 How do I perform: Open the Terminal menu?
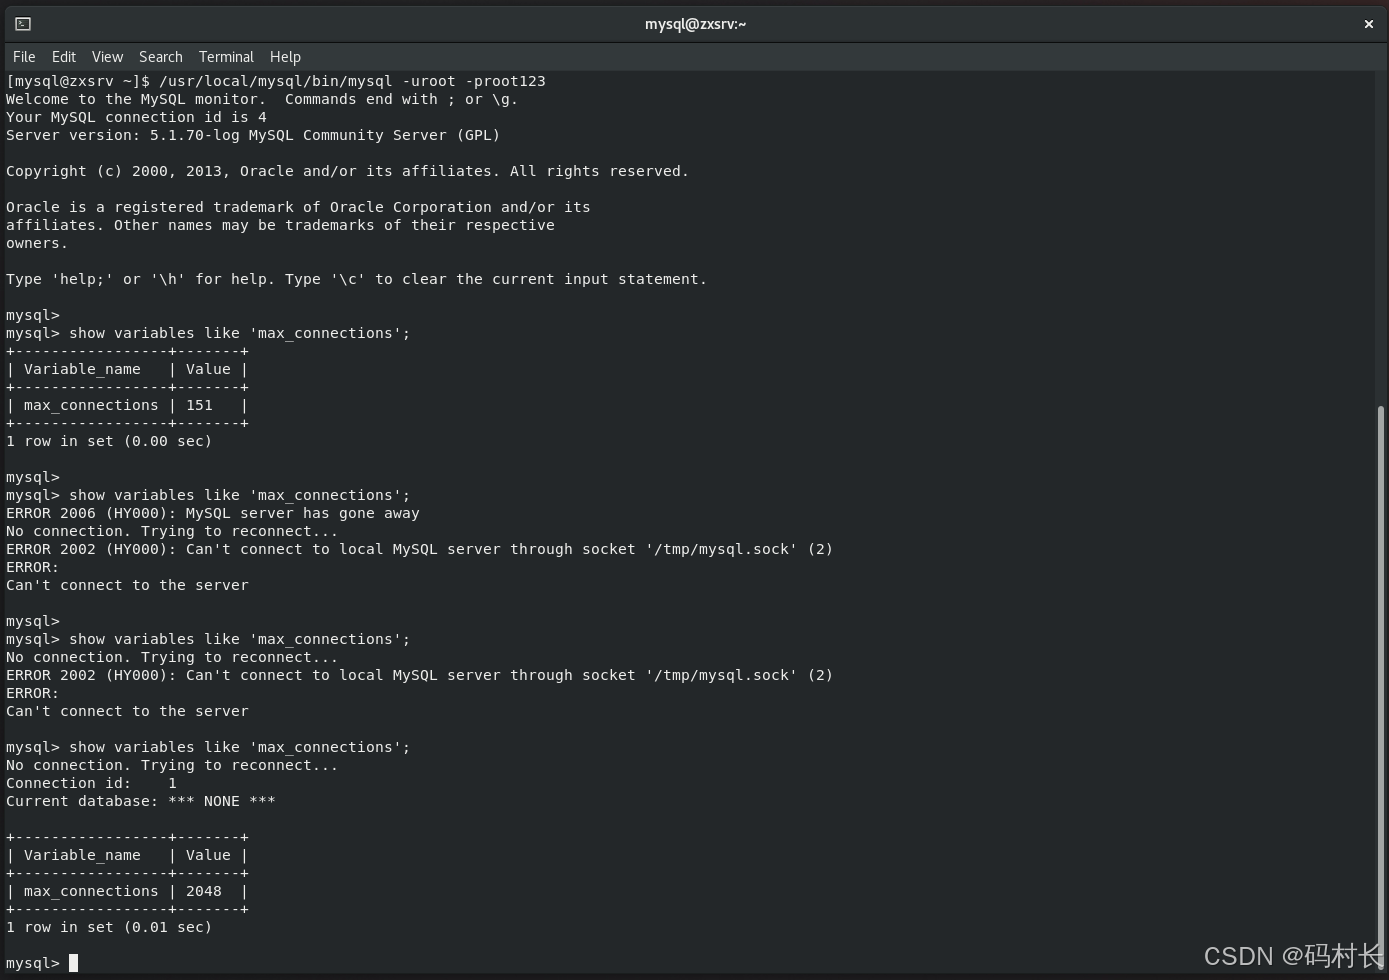pyautogui.click(x=226, y=57)
